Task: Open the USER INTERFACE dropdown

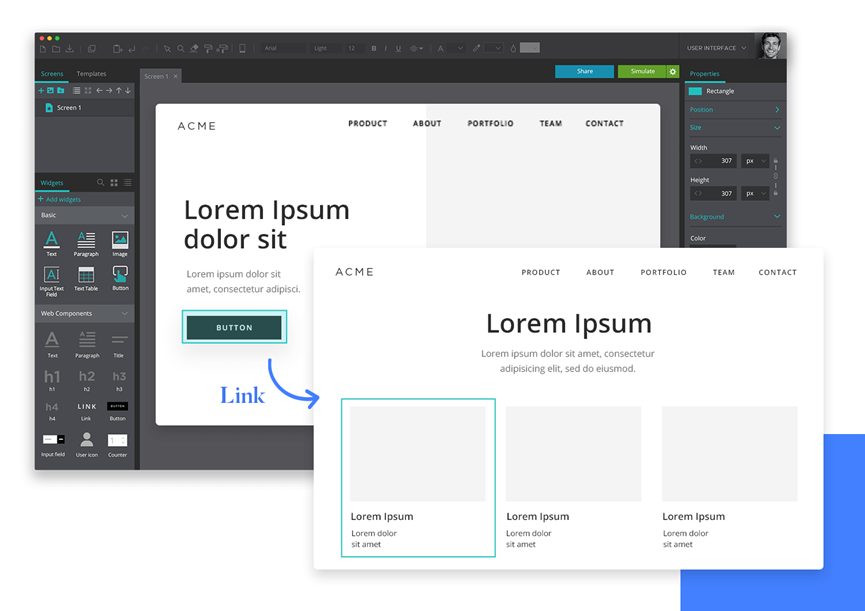Action: point(717,48)
